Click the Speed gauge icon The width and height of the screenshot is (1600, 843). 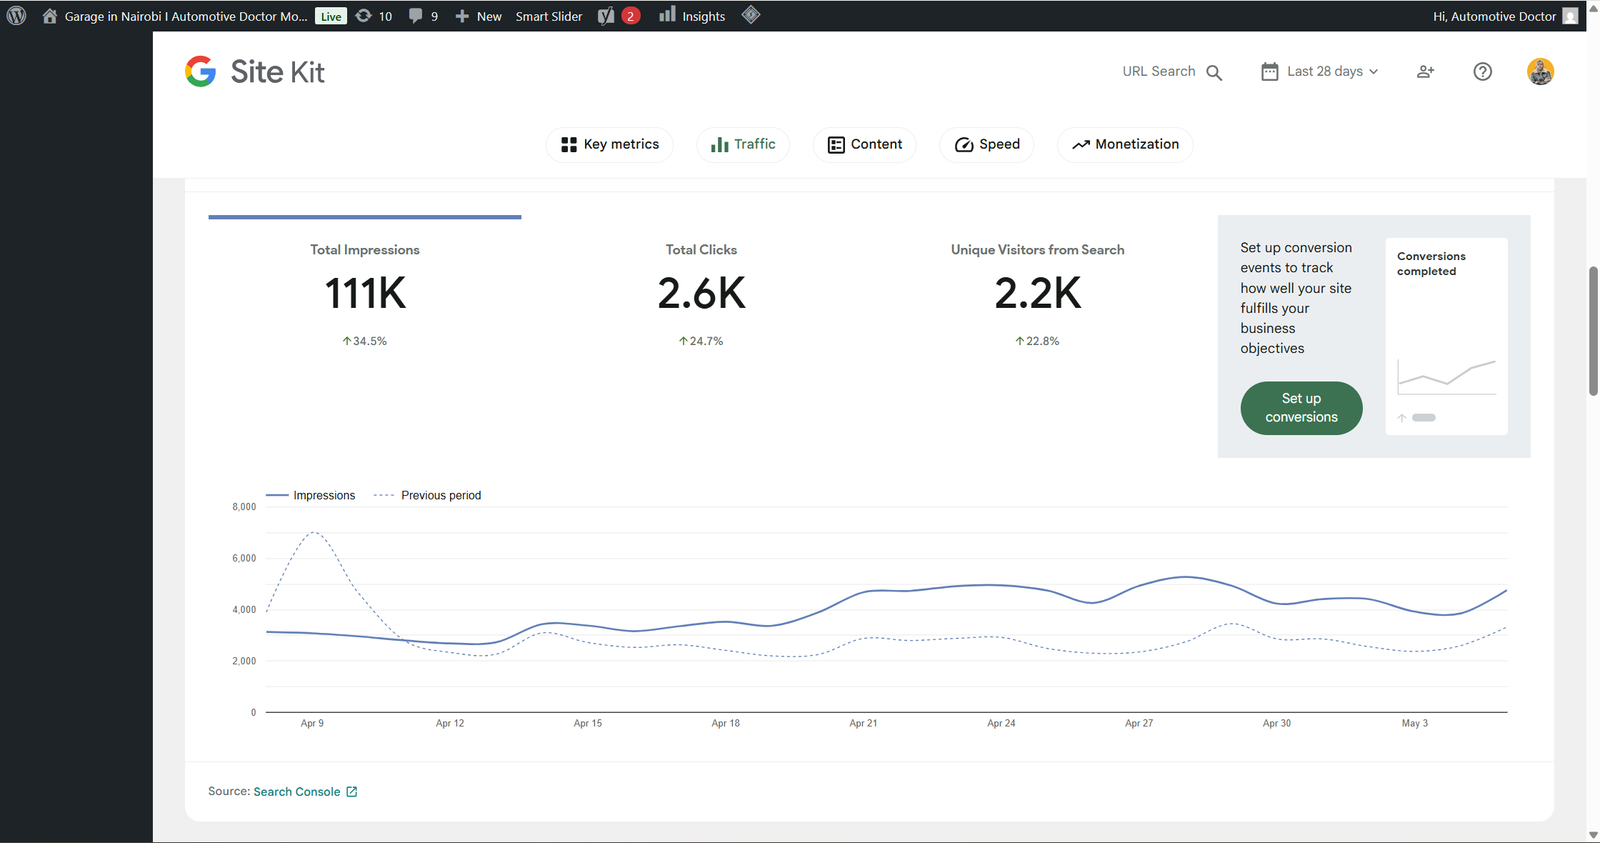pos(964,144)
